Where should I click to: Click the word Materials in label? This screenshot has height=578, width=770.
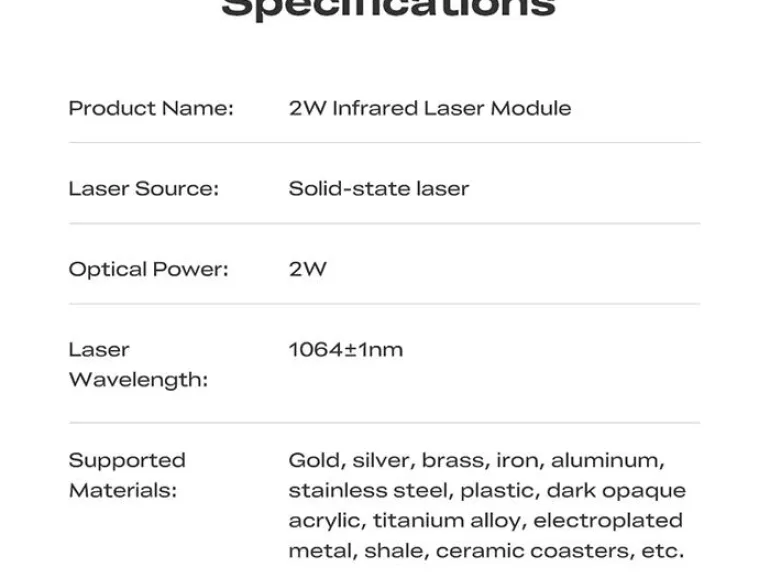[123, 491]
